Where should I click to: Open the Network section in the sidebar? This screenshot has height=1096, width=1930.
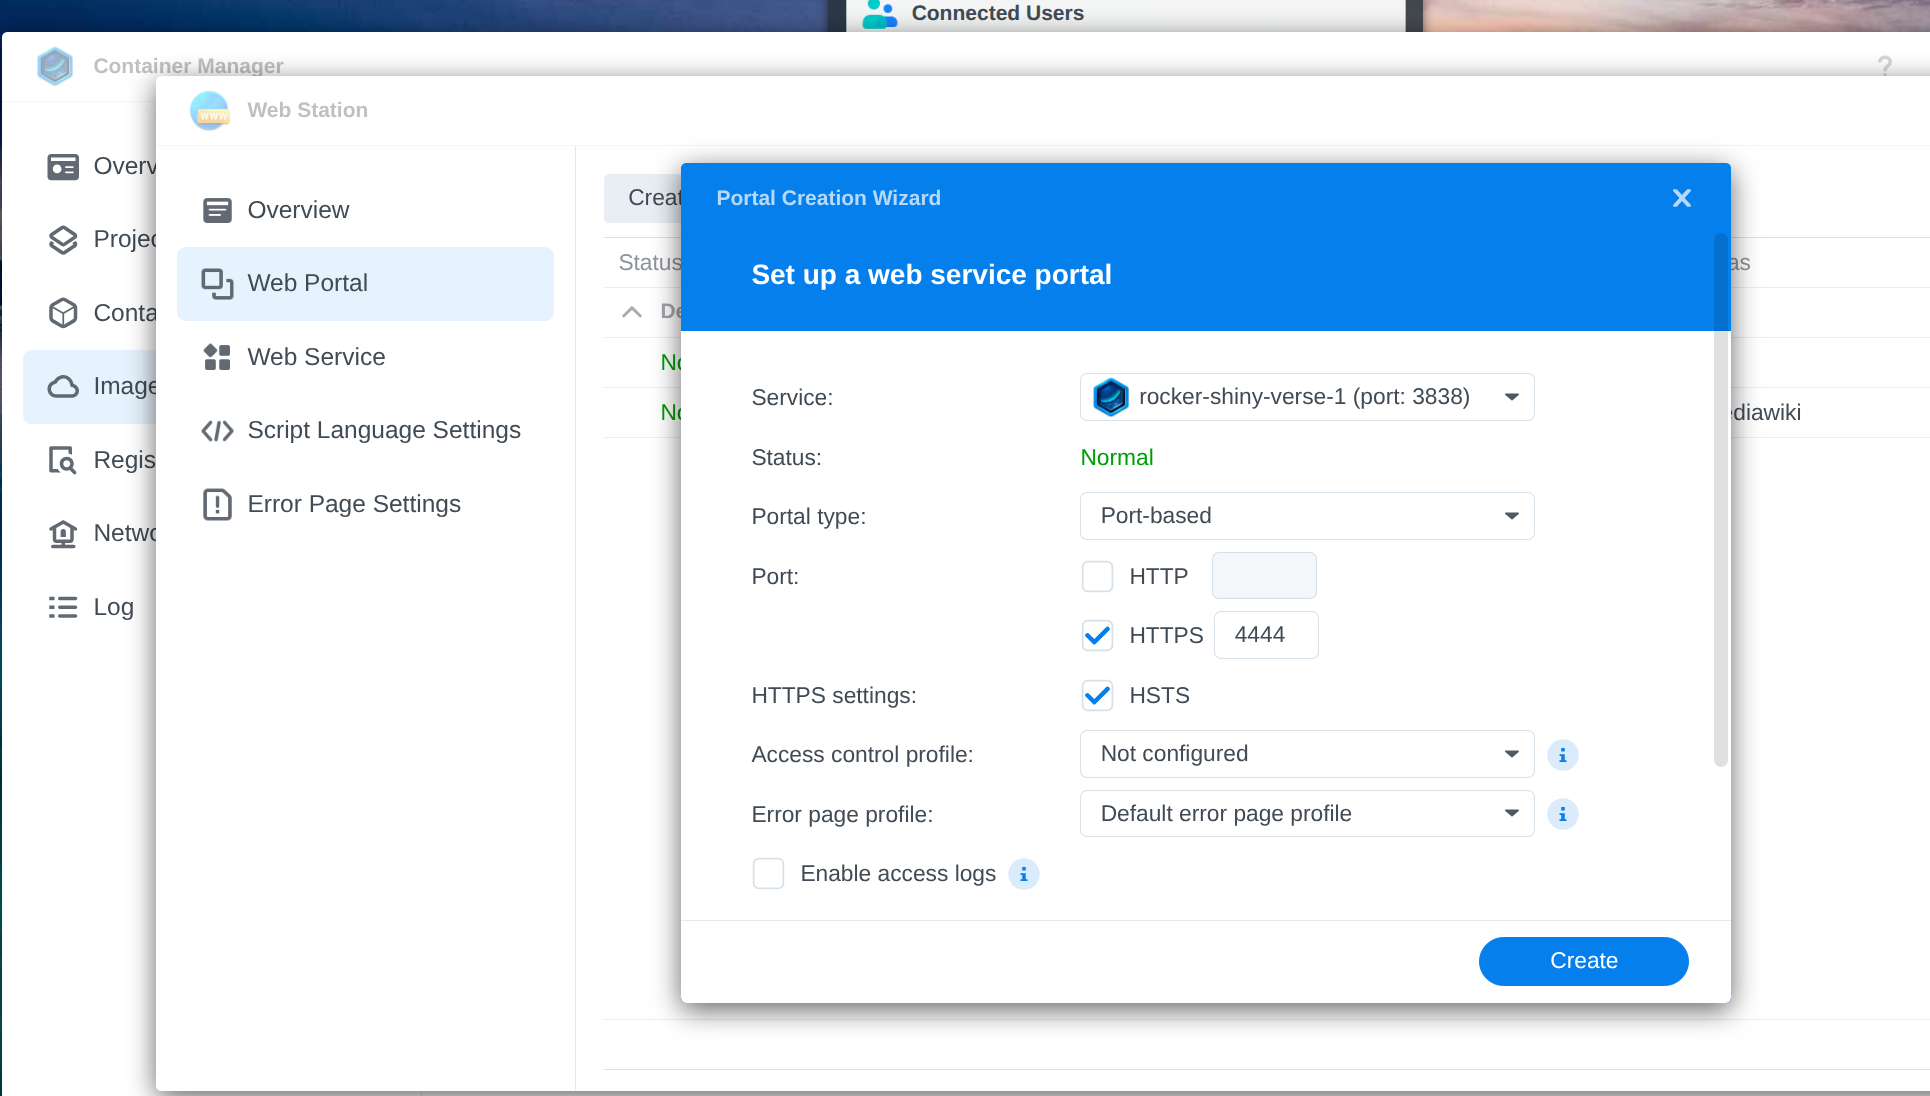pos(64,533)
